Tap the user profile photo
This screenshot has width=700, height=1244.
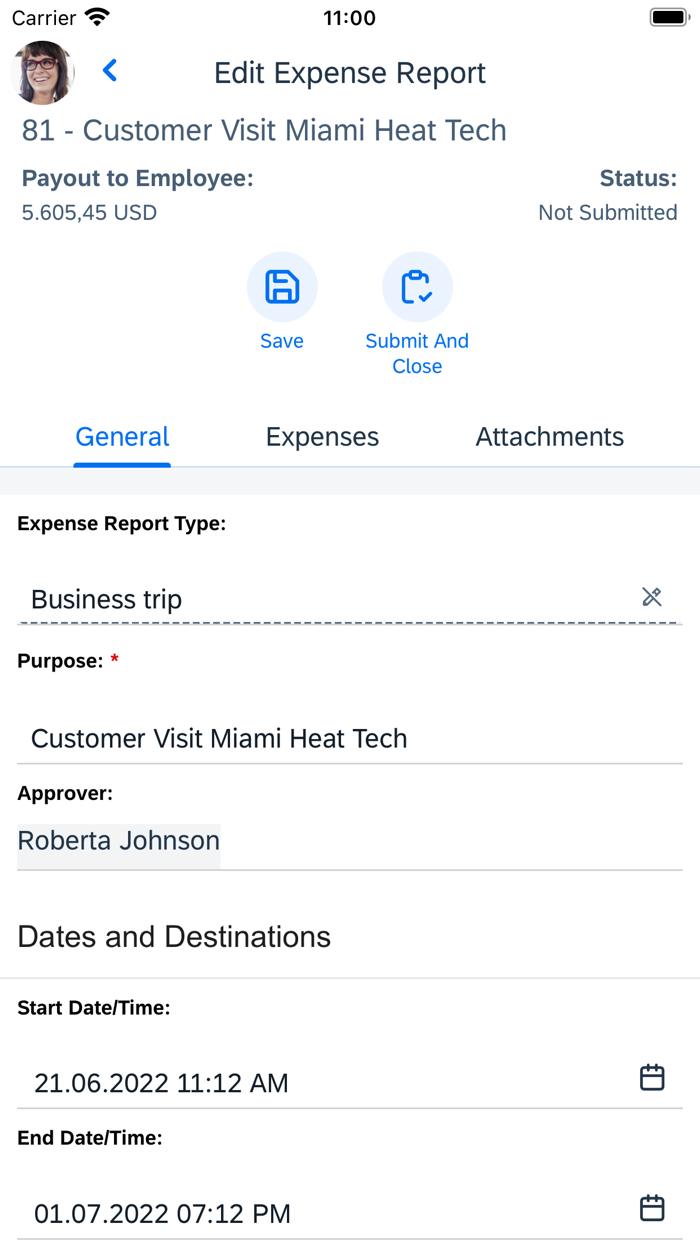[x=42, y=71]
